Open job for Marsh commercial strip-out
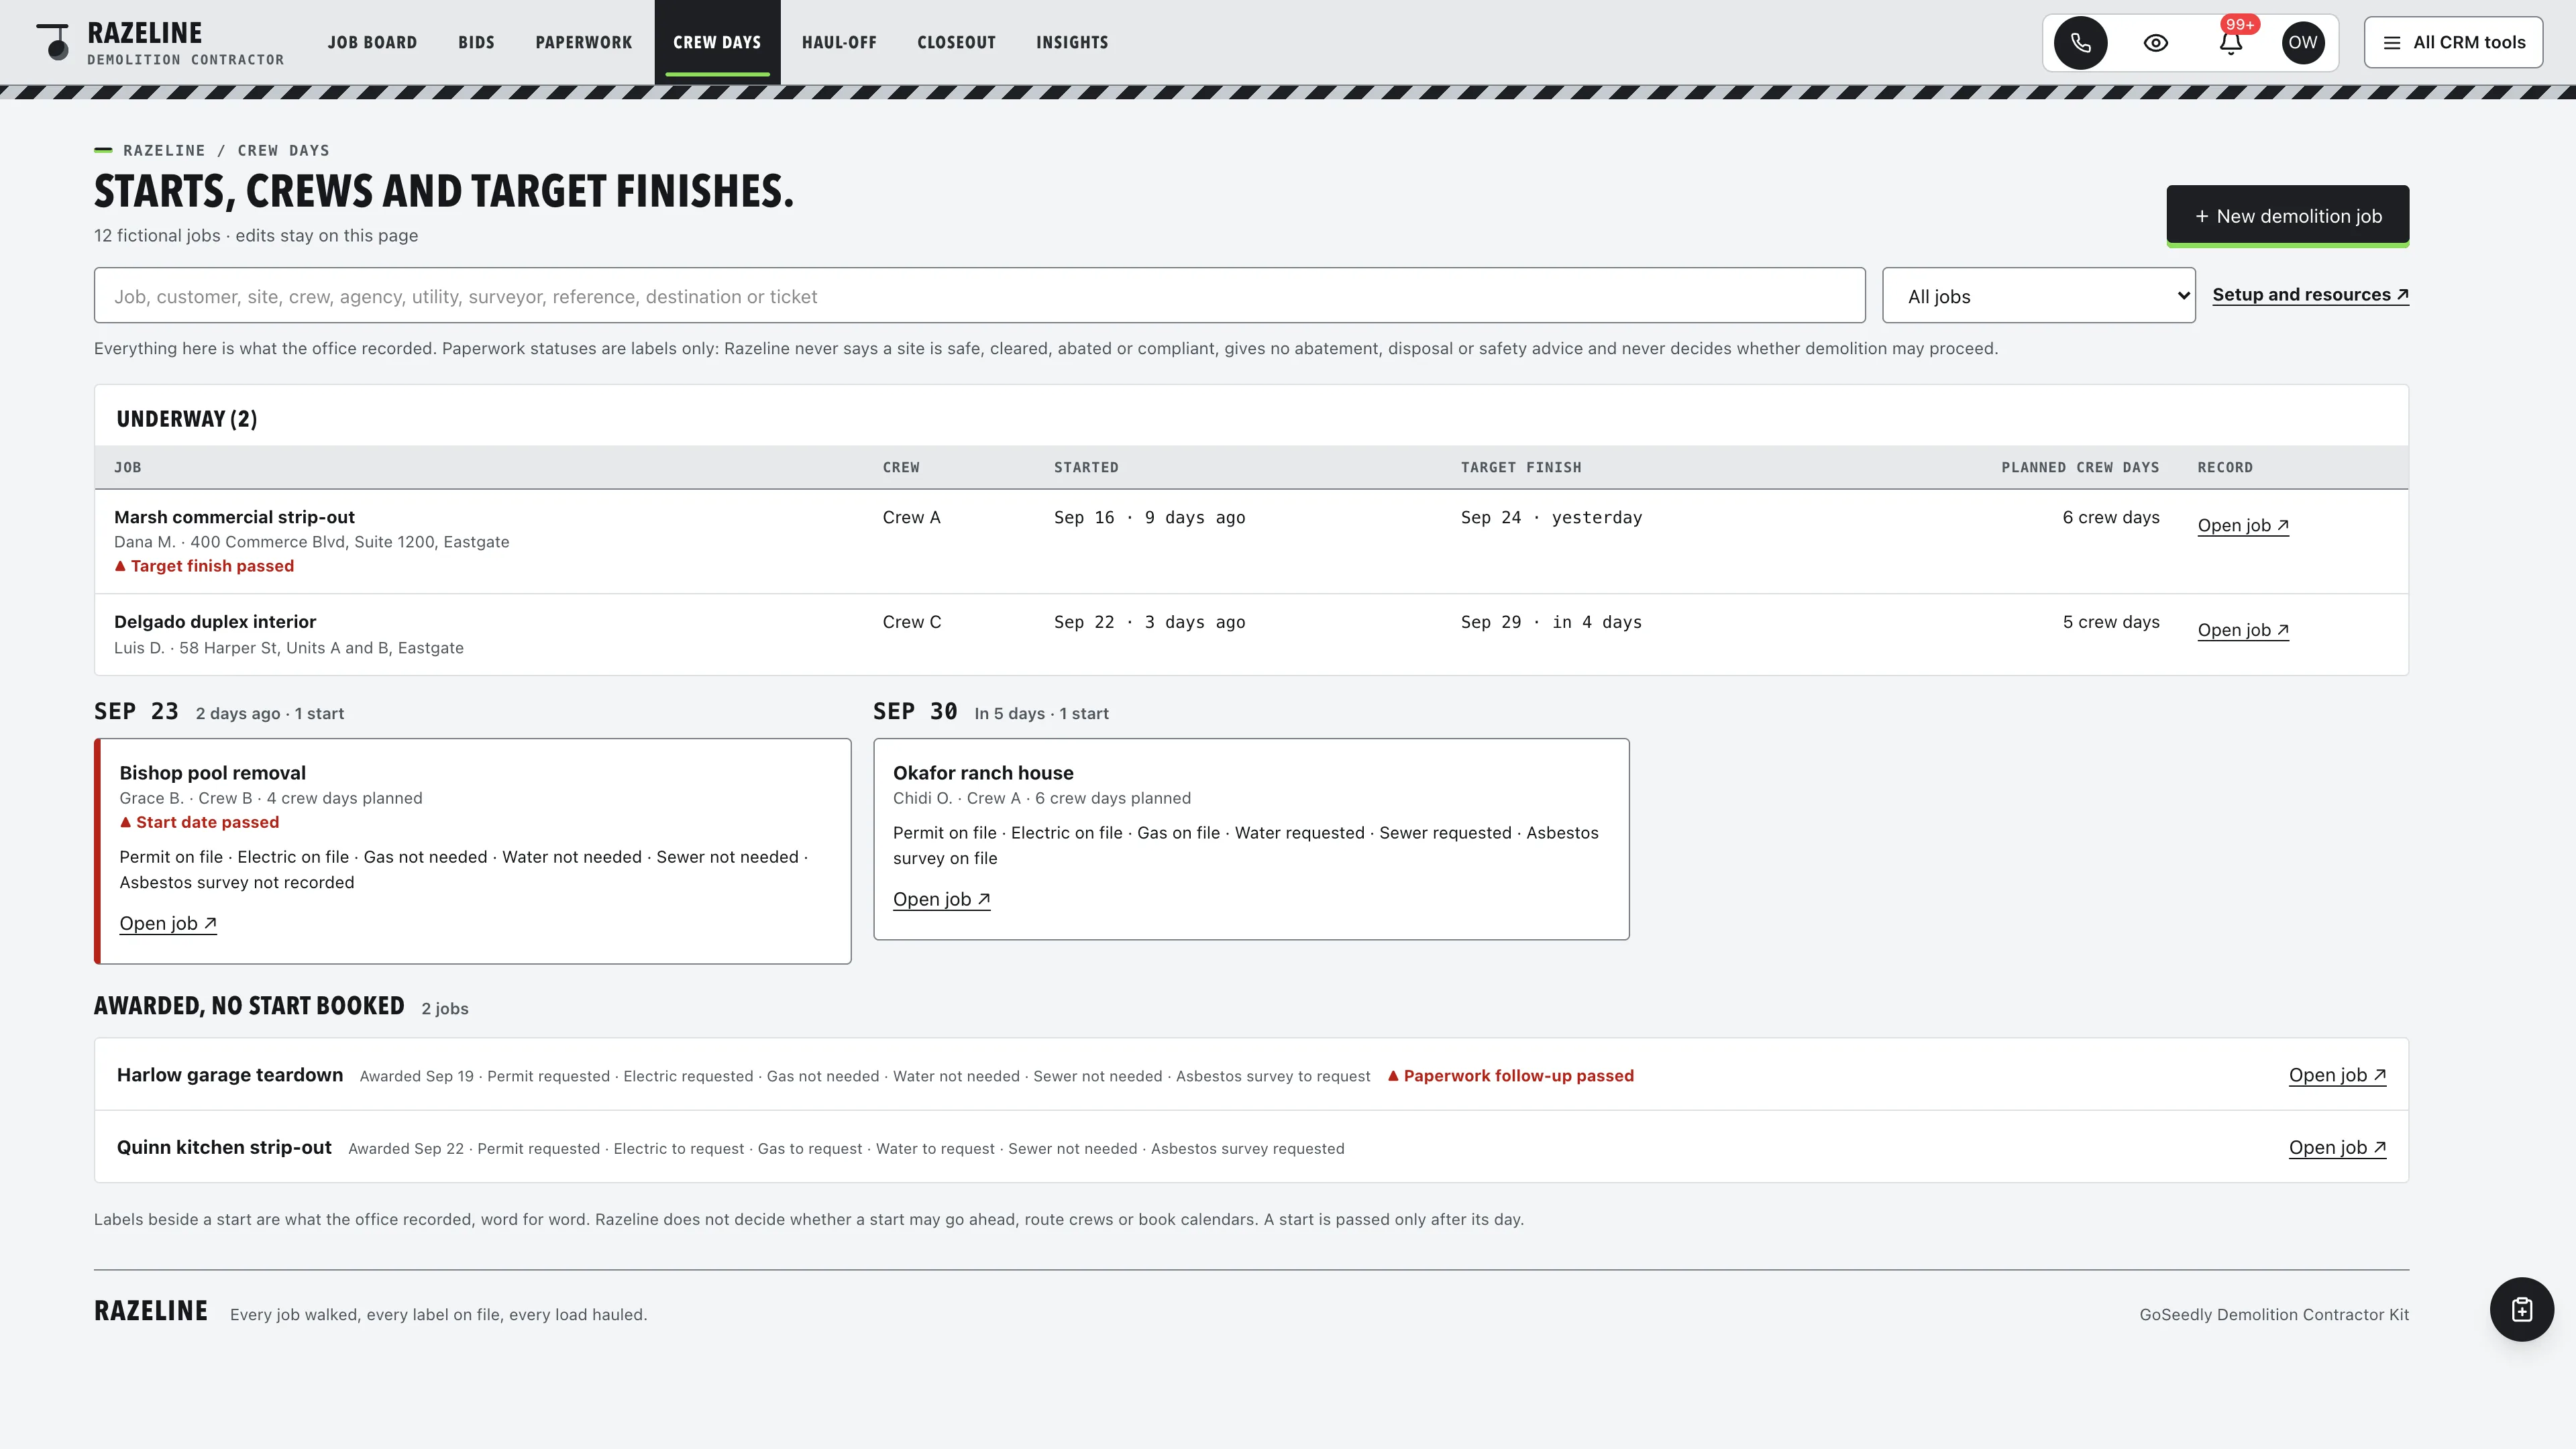 (2243, 525)
